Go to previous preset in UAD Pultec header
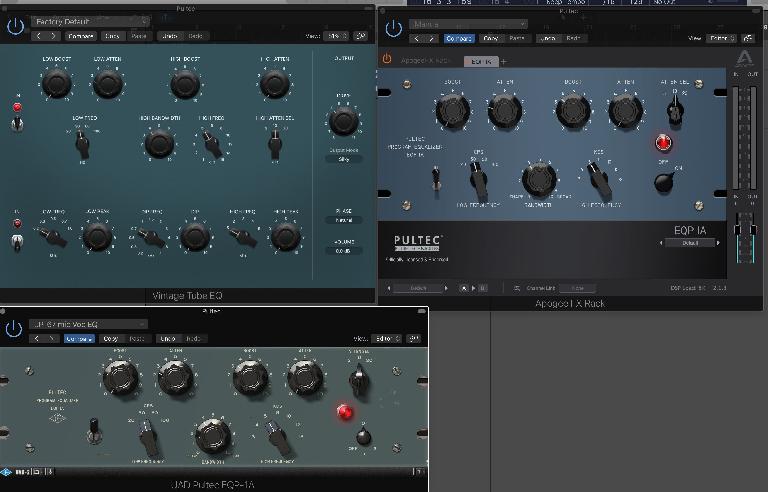This screenshot has height=492, width=768. (x=37, y=339)
